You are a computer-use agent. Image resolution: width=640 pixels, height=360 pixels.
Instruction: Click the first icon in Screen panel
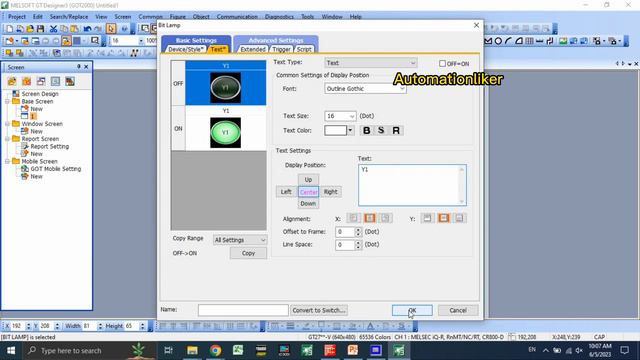pyautogui.click(x=12, y=81)
